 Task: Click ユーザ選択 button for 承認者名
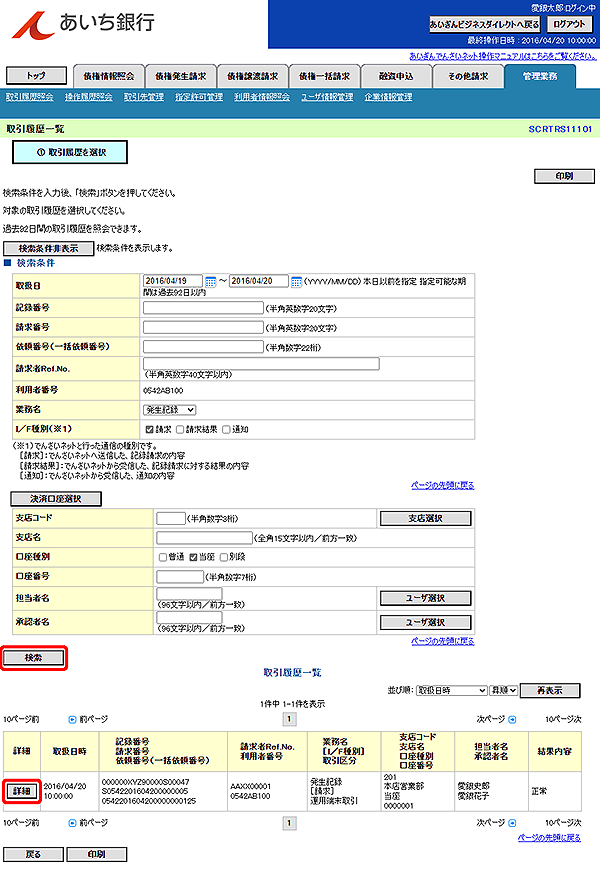click(x=426, y=623)
